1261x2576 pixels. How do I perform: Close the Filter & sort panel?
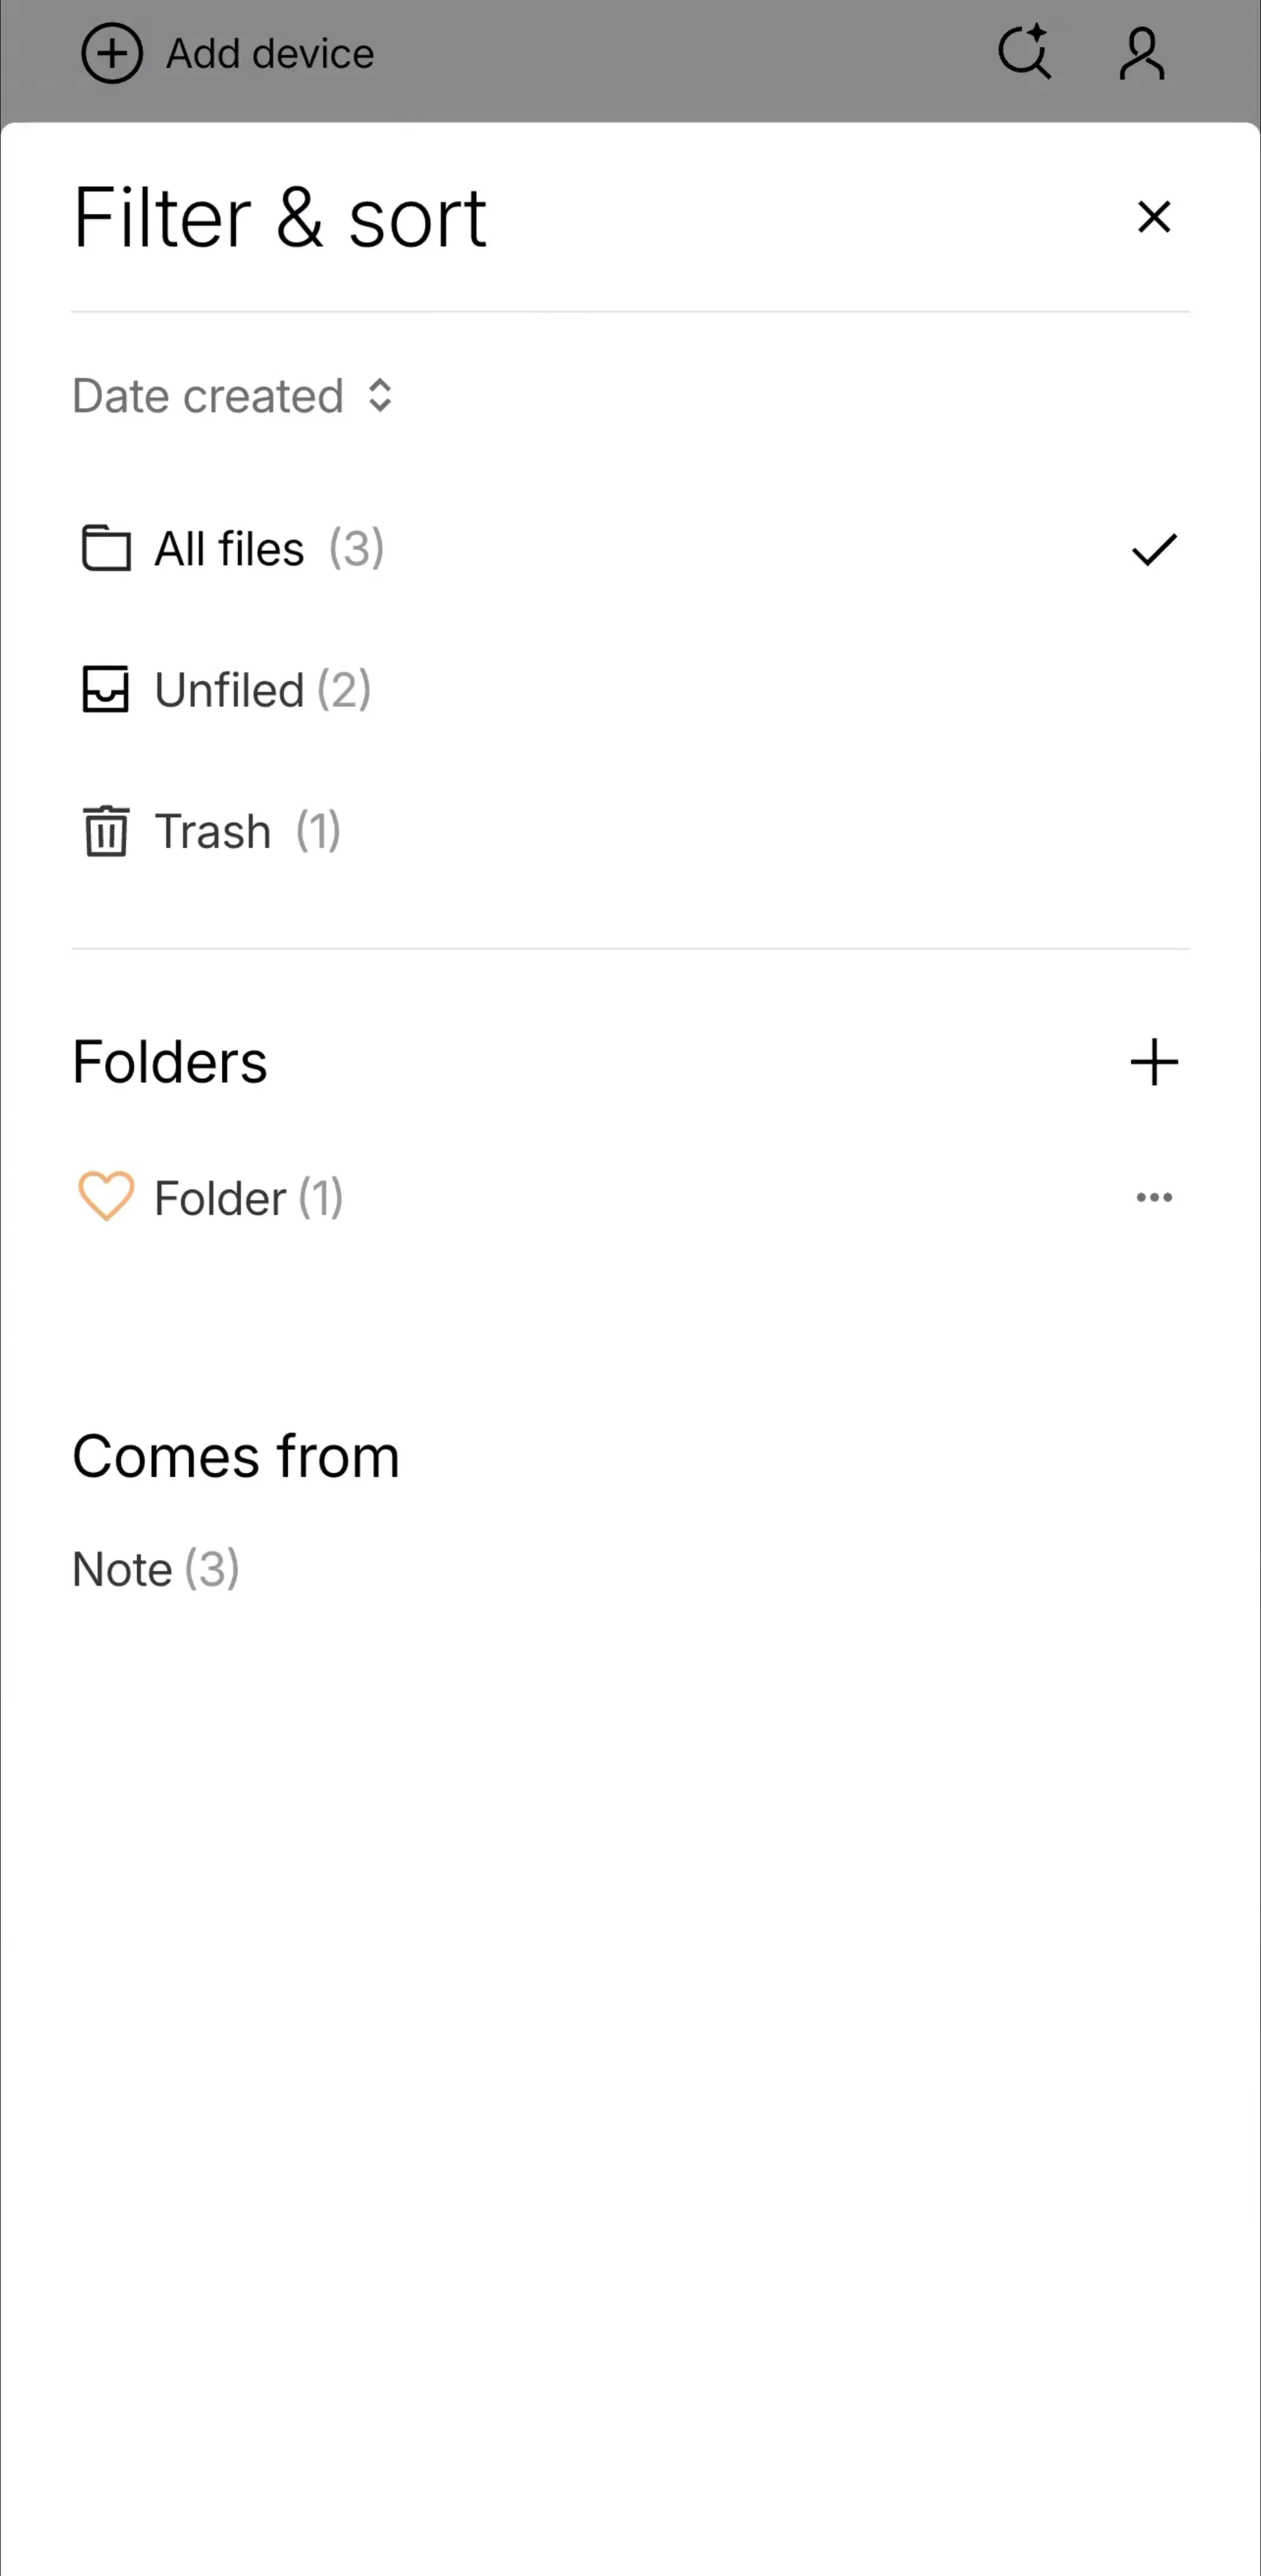1154,217
